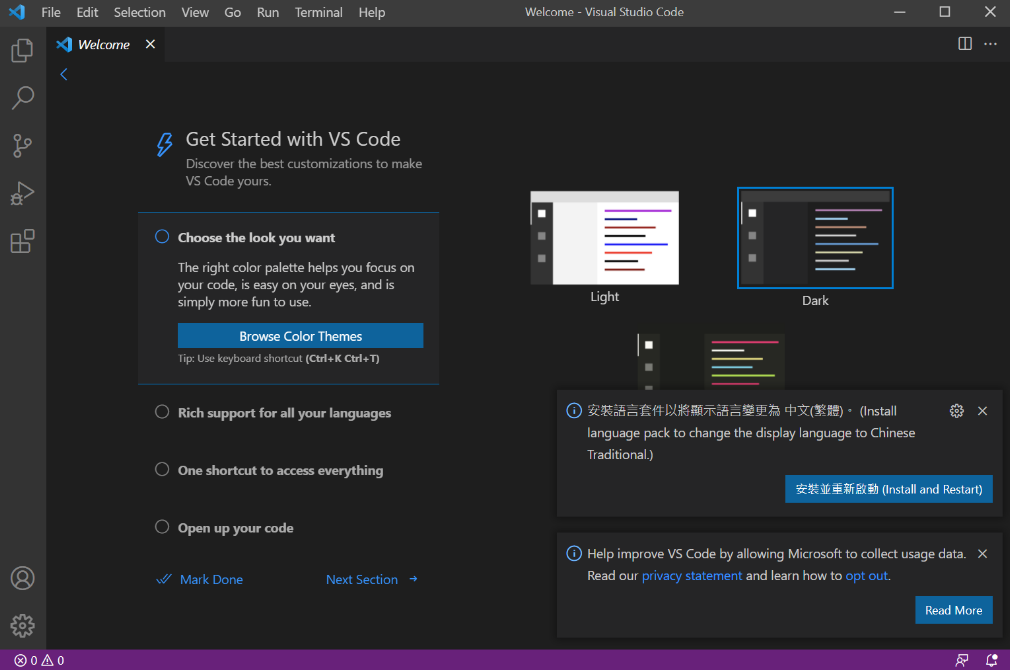Open the Accounts menu icon
Screen dimensions: 1010x670
coord(23,578)
